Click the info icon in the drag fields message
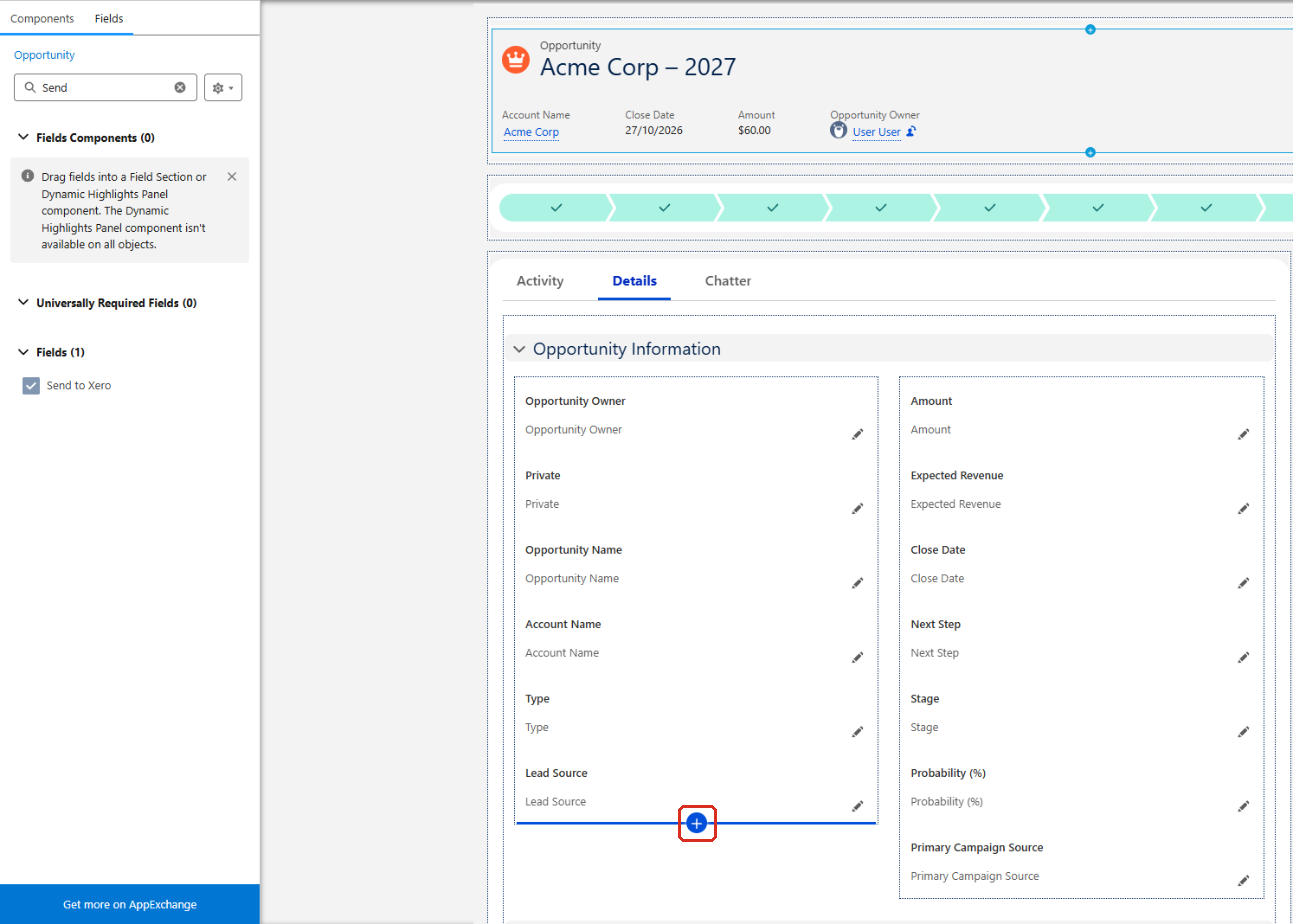 pyautogui.click(x=28, y=176)
